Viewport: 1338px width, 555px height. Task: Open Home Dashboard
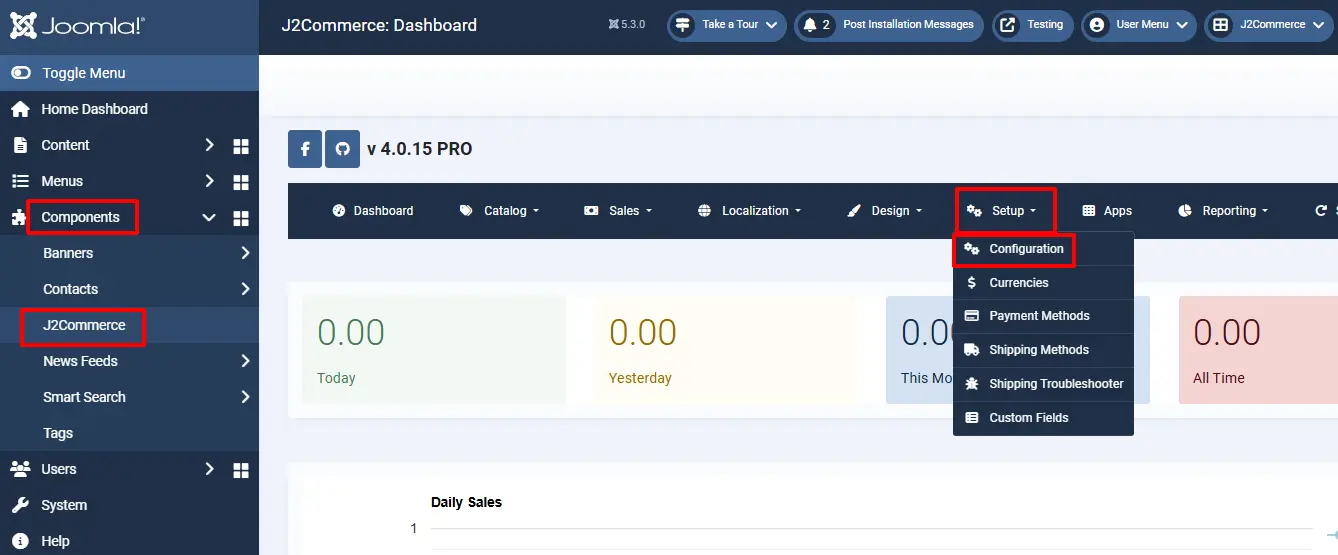point(94,109)
